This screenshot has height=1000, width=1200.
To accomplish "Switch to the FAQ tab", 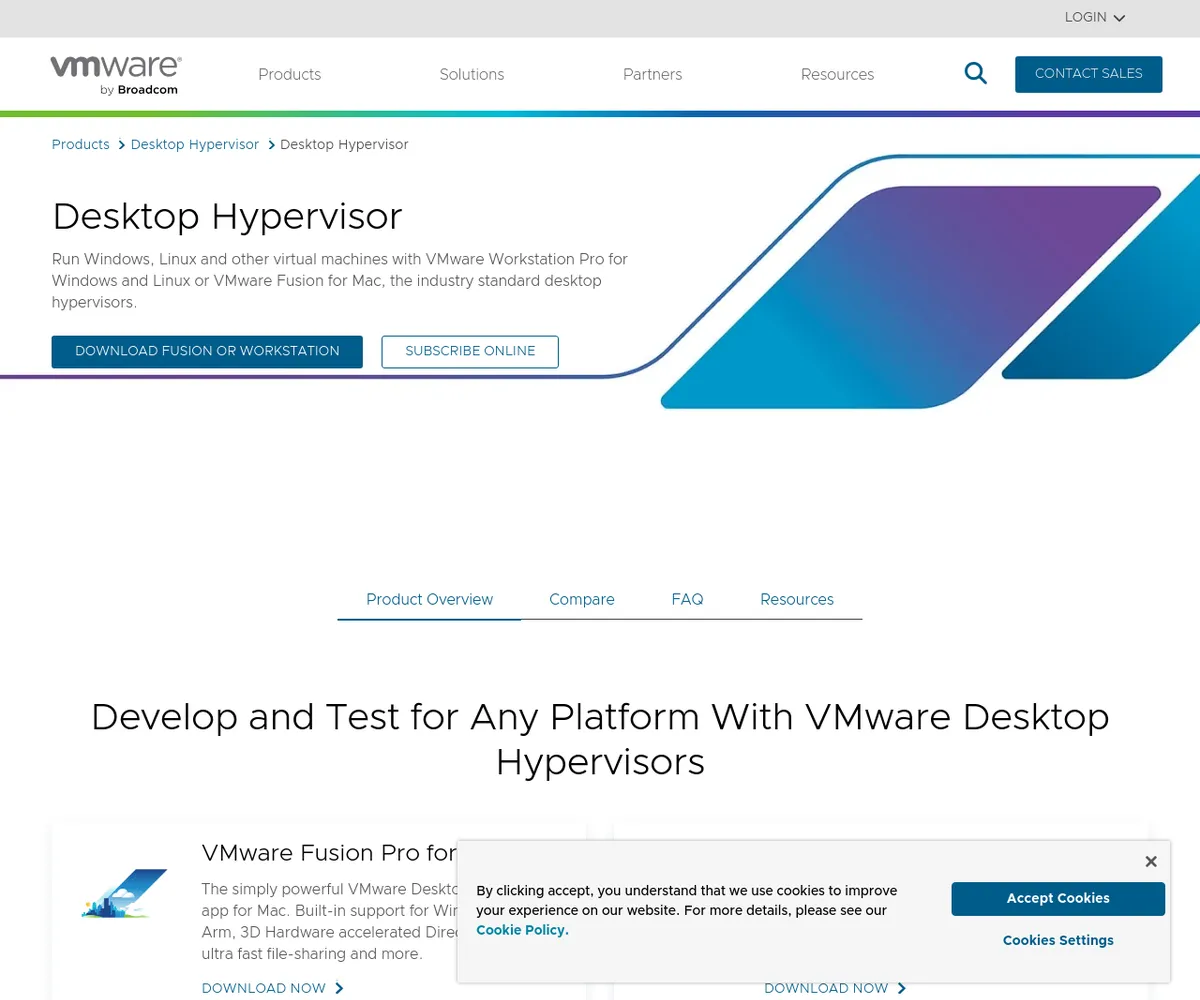I will pos(687,600).
